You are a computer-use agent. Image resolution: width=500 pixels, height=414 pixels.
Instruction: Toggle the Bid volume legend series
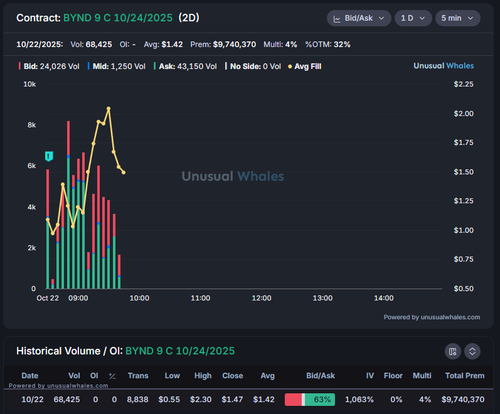pos(49,66)
